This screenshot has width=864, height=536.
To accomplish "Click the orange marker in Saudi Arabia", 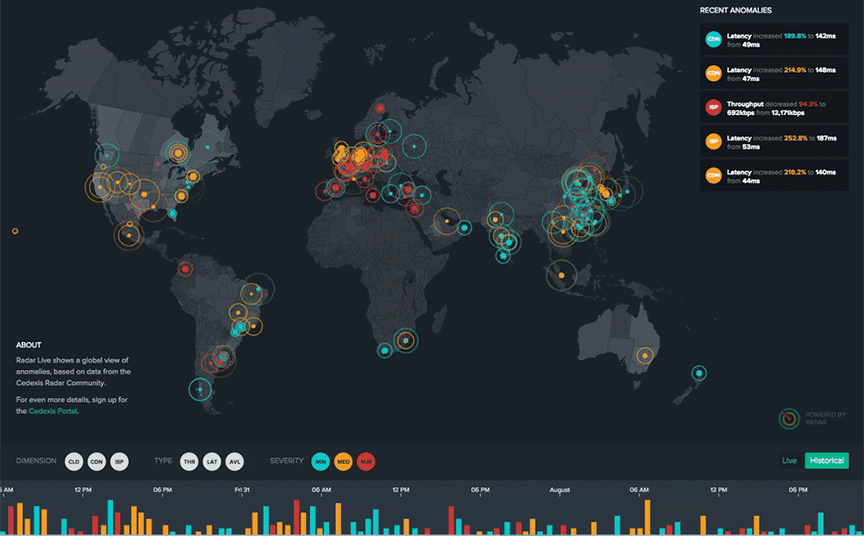I will (x=446, y=221).
